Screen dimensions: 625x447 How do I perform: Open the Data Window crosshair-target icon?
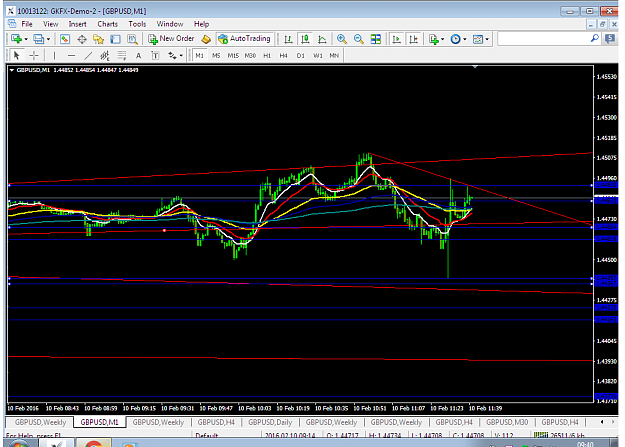pos(82,39)
